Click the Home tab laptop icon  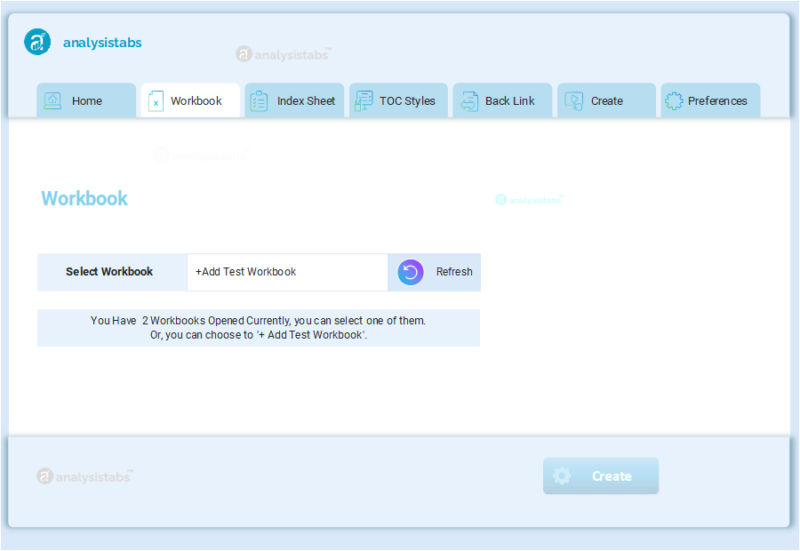53,101
